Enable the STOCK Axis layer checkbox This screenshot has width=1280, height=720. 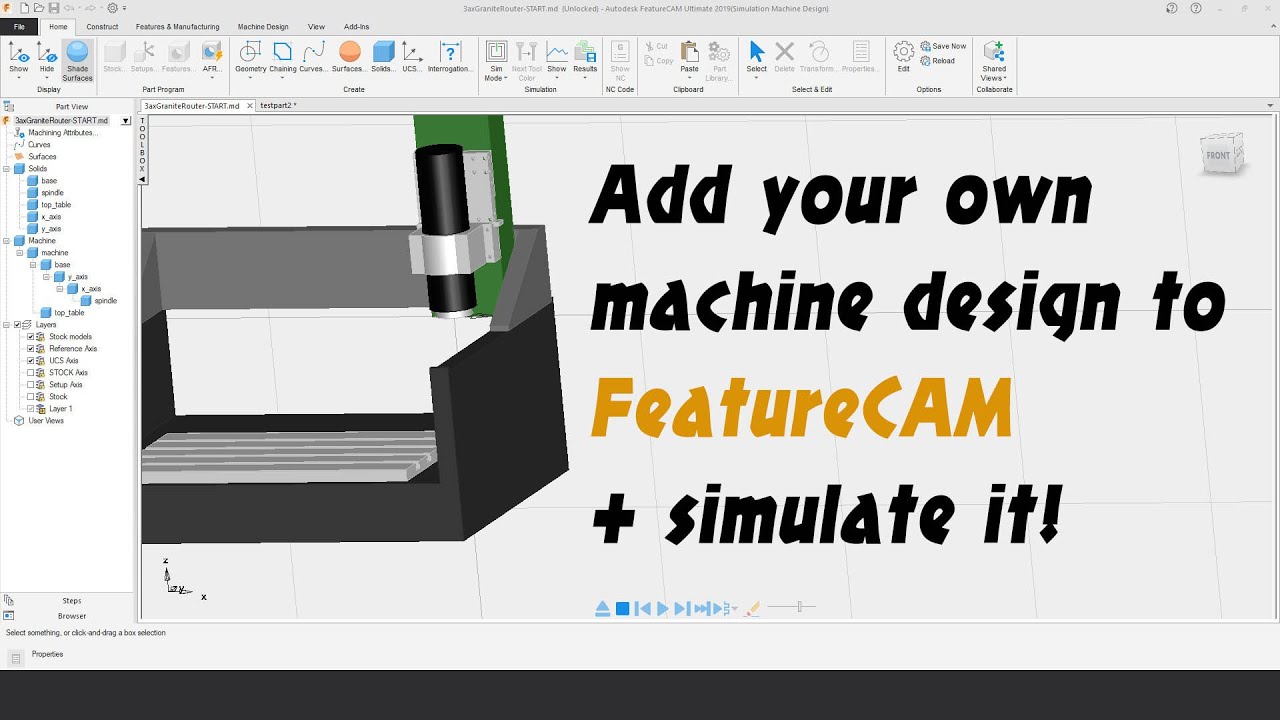pos(30,373)
